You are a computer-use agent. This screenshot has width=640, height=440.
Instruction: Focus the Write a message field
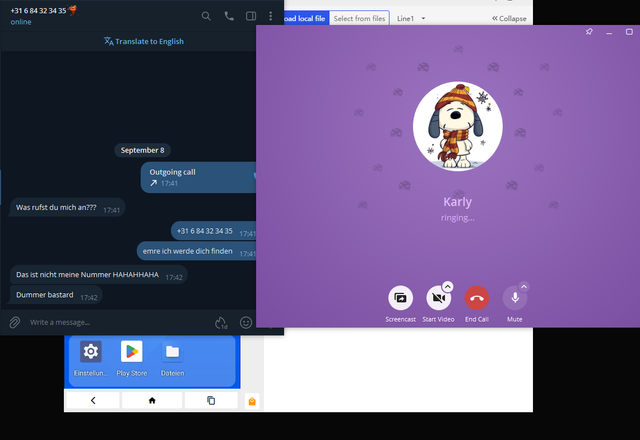tap(118, 322)
